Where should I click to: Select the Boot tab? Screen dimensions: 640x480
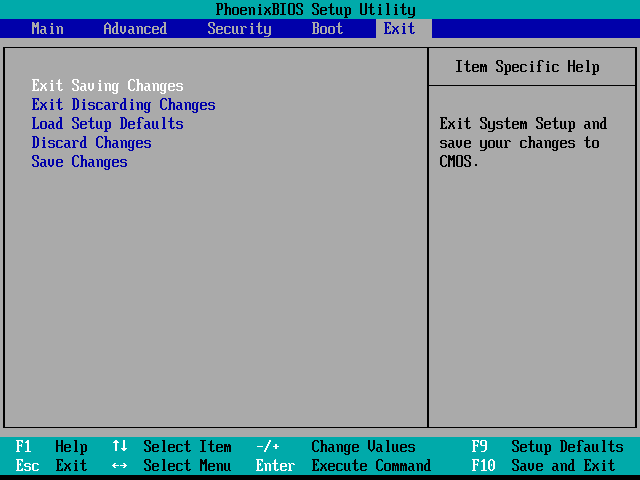[327, 28]
